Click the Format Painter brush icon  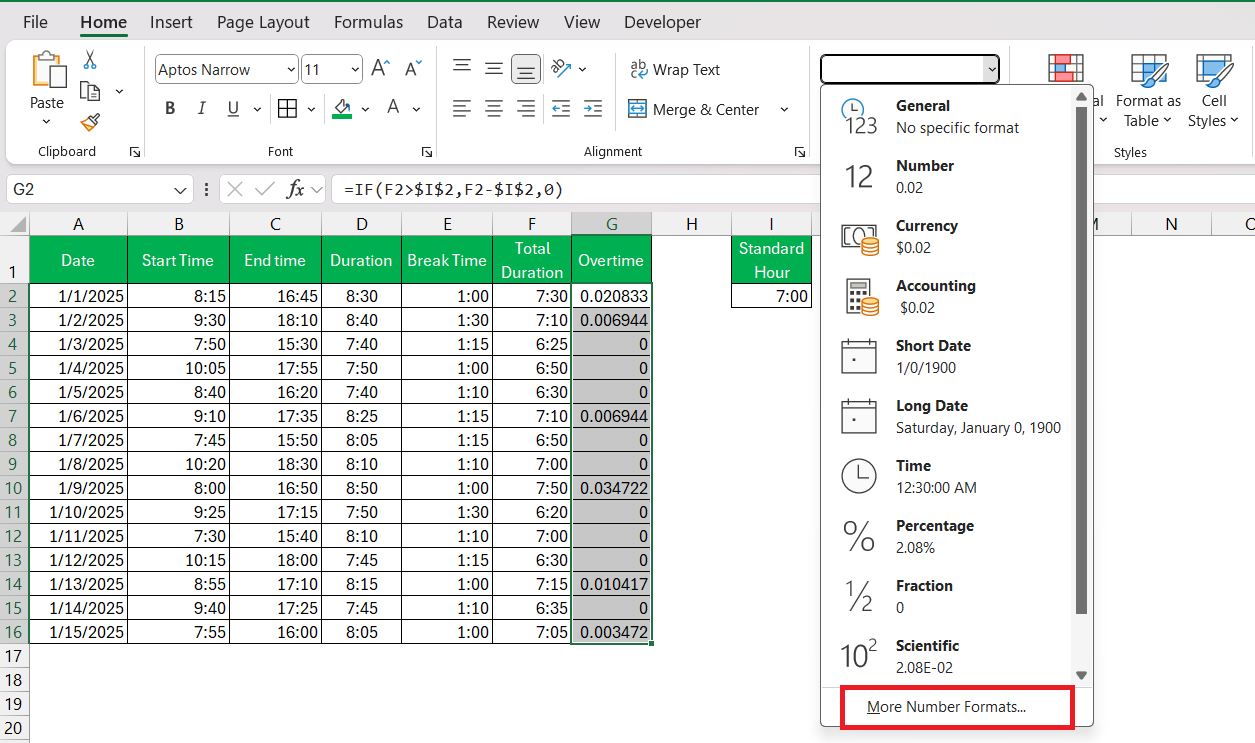point(90,122)
